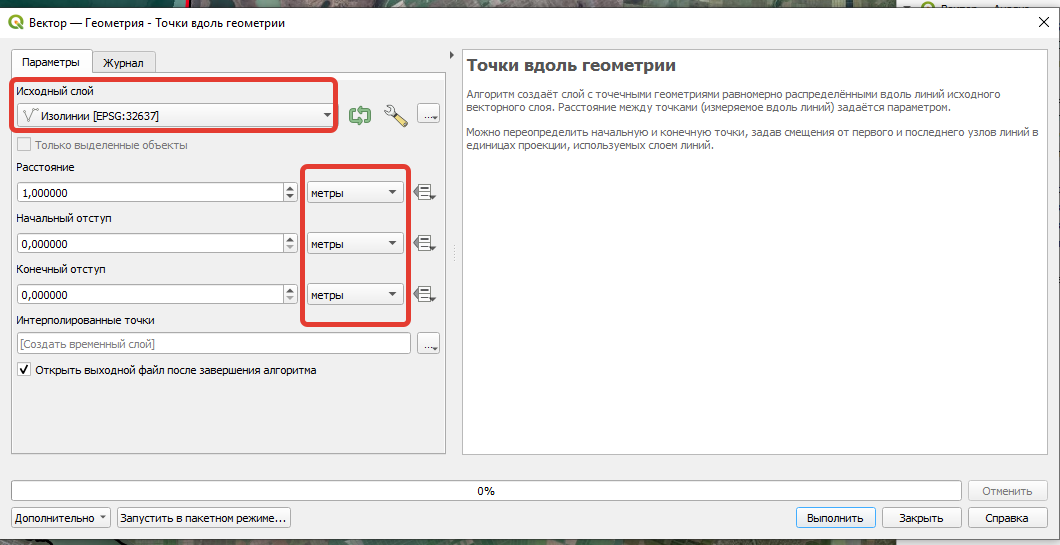This screenshot has height=545, width=1060.
Task: Click the green iterate-over-layer icon
Action: (x=360, y=116)
